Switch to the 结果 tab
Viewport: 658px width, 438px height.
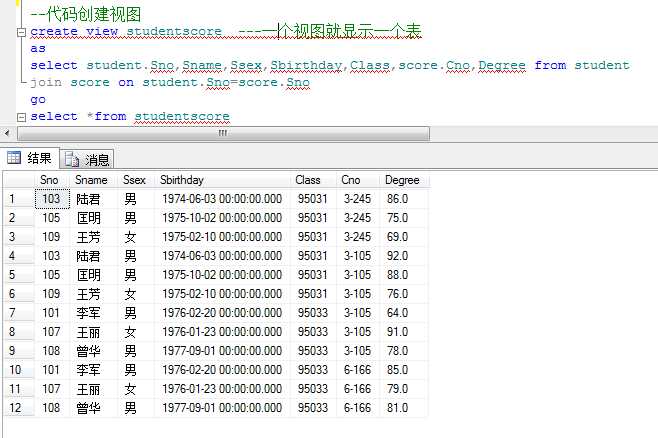29,159
